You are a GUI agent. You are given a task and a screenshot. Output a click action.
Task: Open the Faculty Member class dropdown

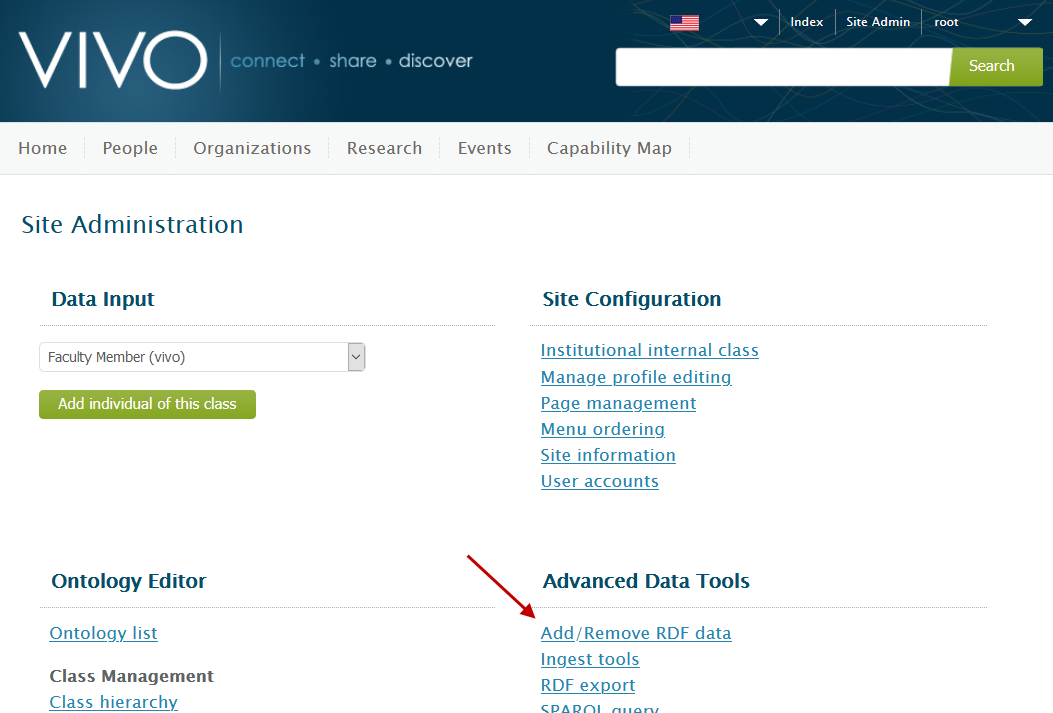[202, 357]
